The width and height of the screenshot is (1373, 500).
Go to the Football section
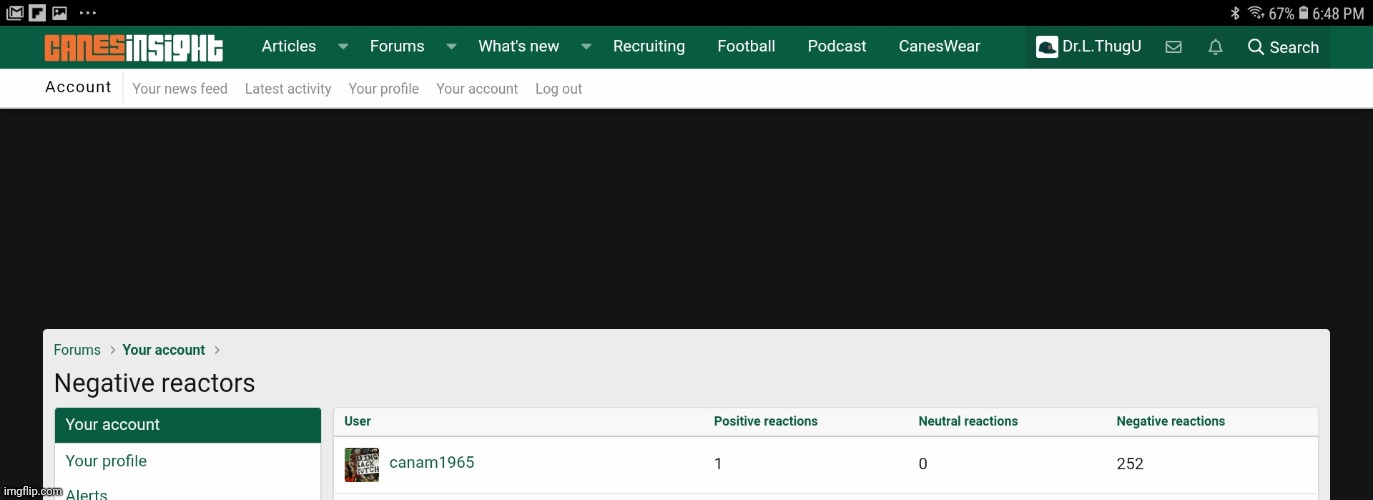(x=746, y=47)
